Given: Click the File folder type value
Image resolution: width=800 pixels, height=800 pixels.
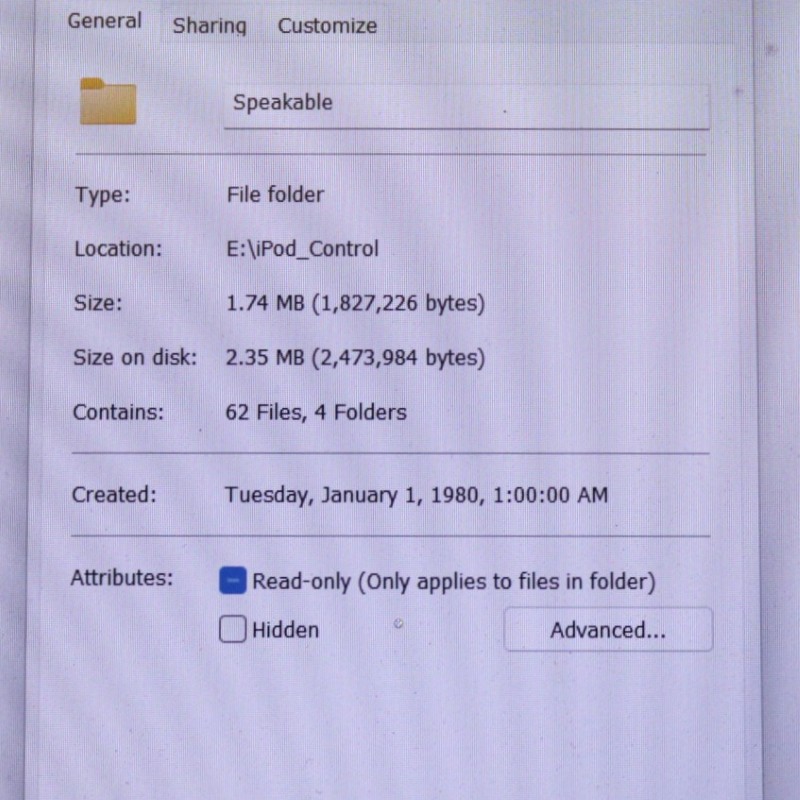Looking at the screenshot, I should pos(275,195).
